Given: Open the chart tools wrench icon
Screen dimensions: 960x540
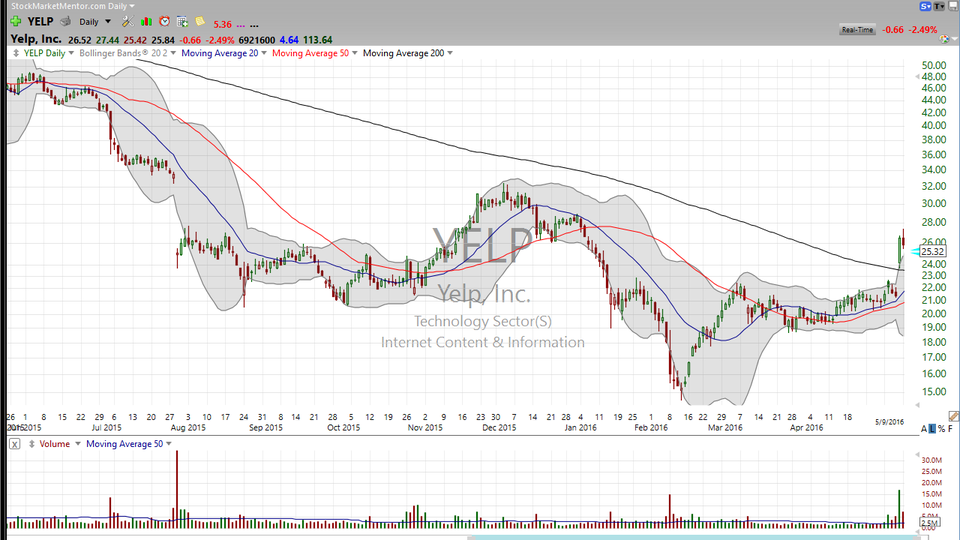Looking at the screenshot, I should tap(127, 21).
